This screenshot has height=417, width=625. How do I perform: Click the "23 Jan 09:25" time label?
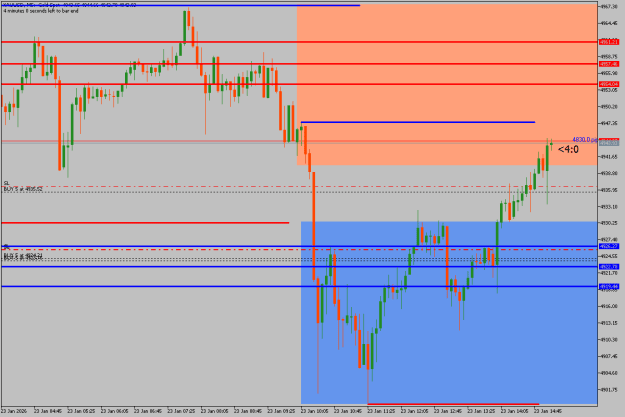(281, 411)
